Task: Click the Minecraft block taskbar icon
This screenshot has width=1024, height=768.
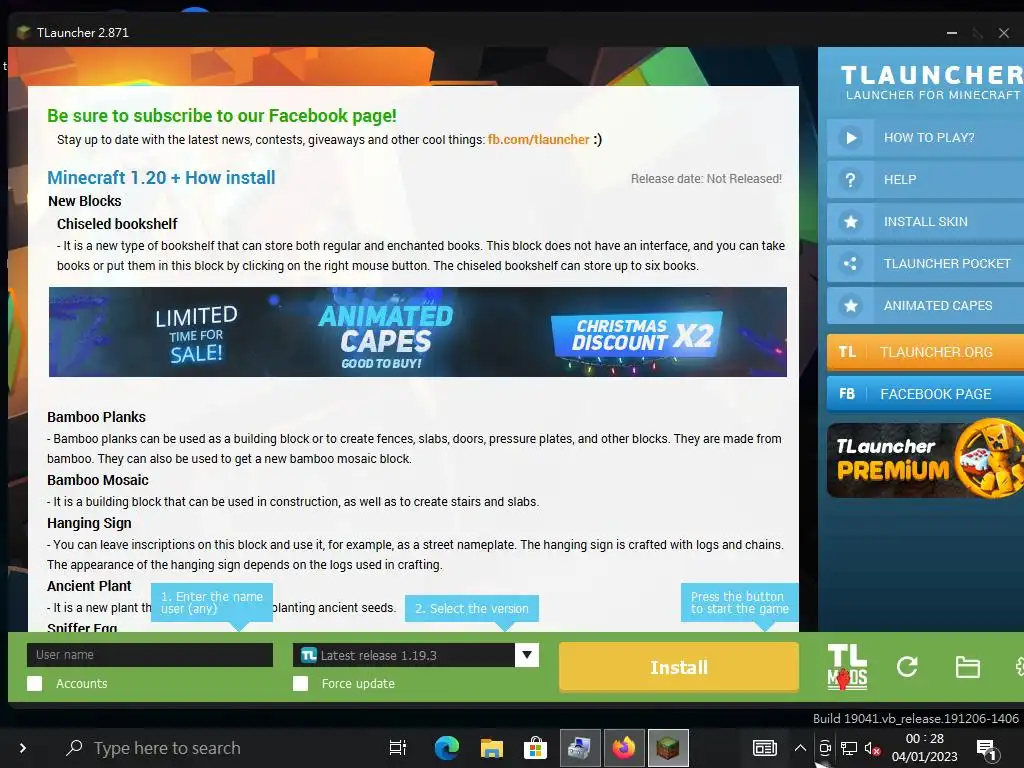Action: coord(667,748)
